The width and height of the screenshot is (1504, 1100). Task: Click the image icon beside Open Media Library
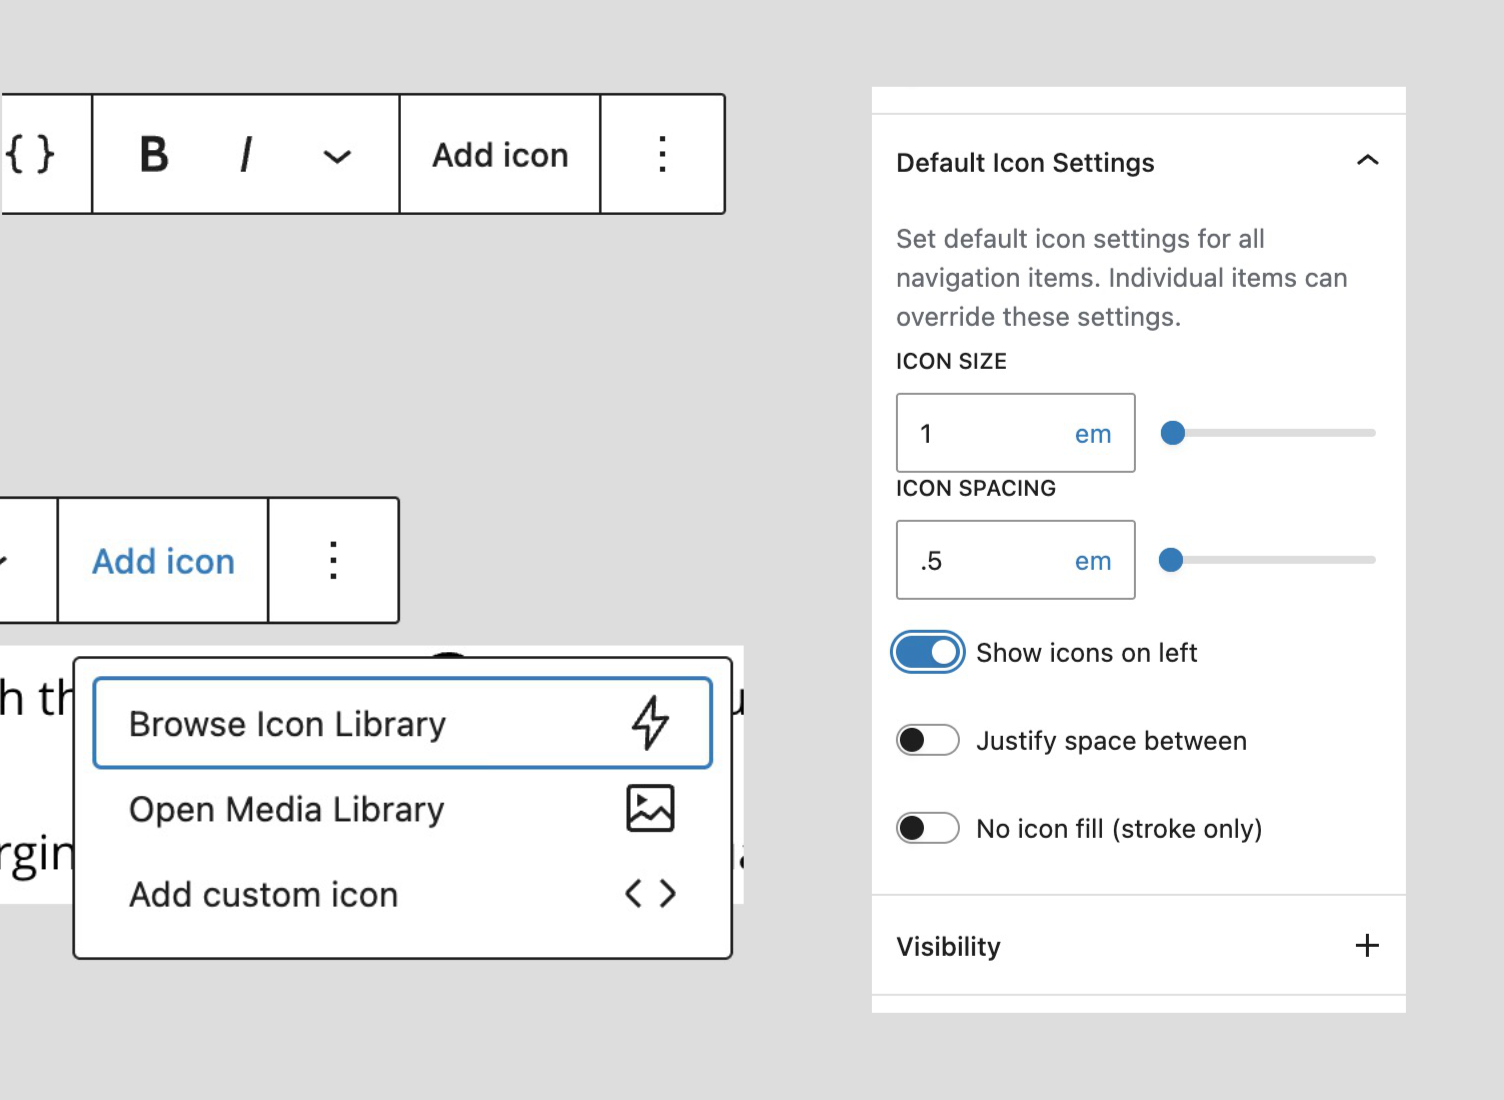(x=650, y=809)
